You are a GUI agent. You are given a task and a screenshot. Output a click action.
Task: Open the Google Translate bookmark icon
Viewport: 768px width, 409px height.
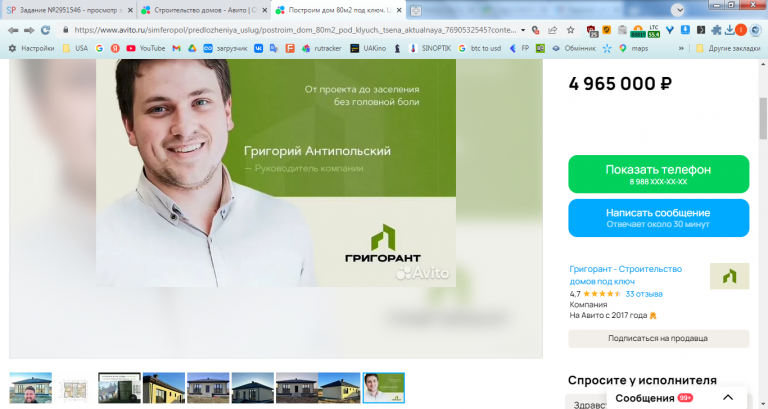coord(274,48)
